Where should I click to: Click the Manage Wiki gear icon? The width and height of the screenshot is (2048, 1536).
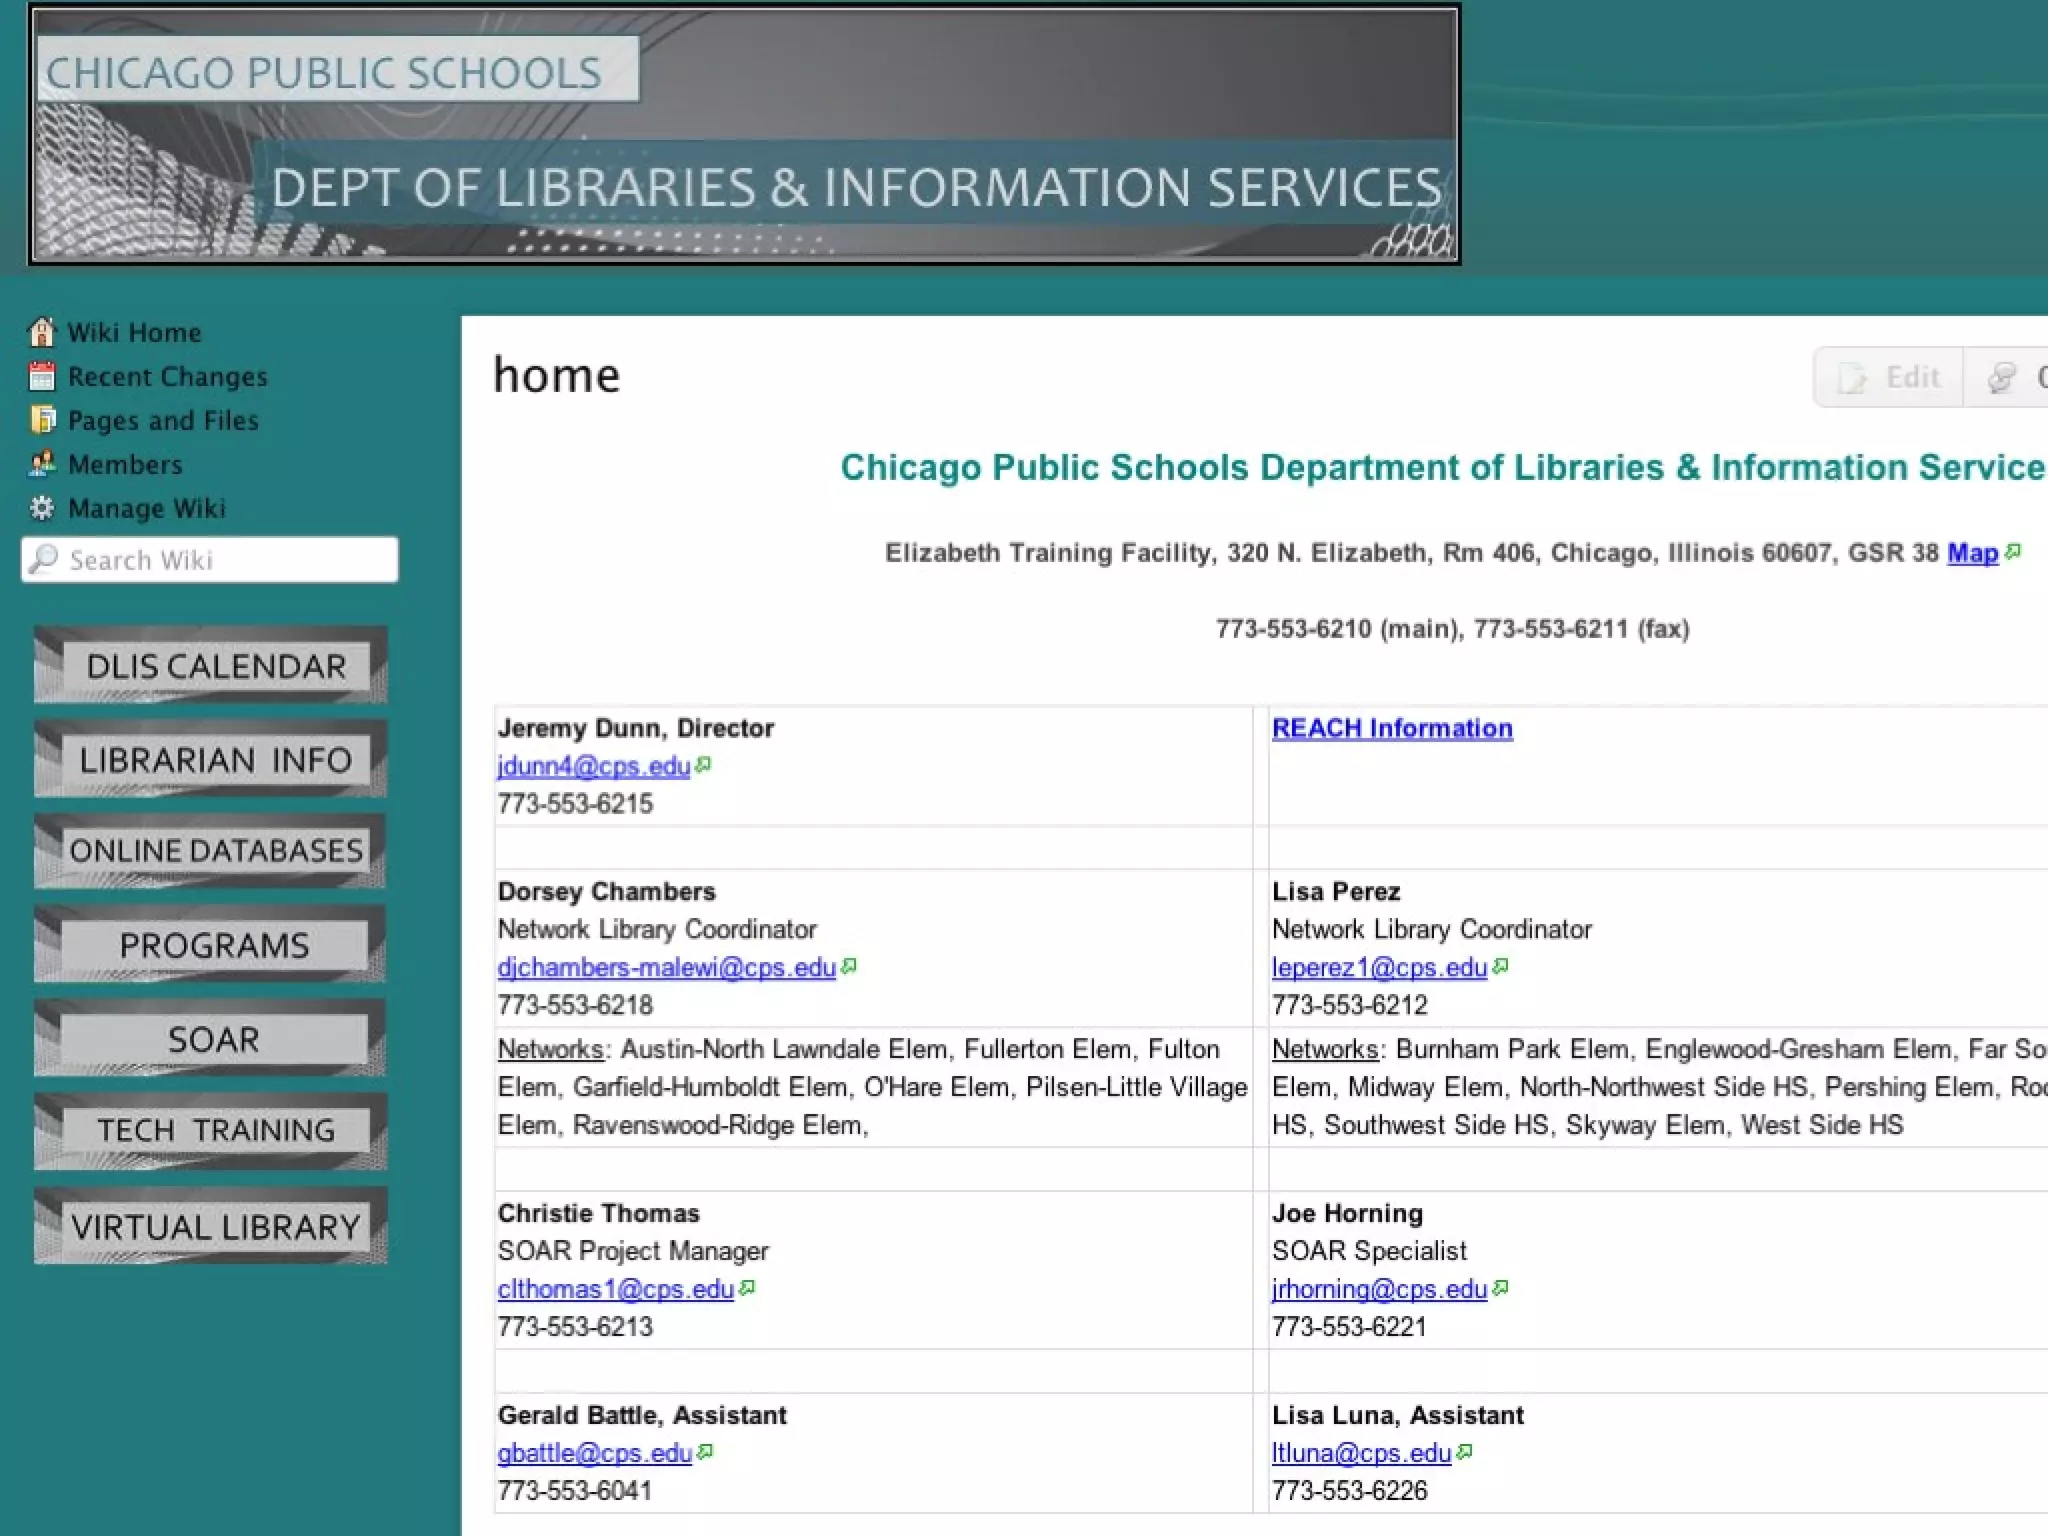click(42, 508)
